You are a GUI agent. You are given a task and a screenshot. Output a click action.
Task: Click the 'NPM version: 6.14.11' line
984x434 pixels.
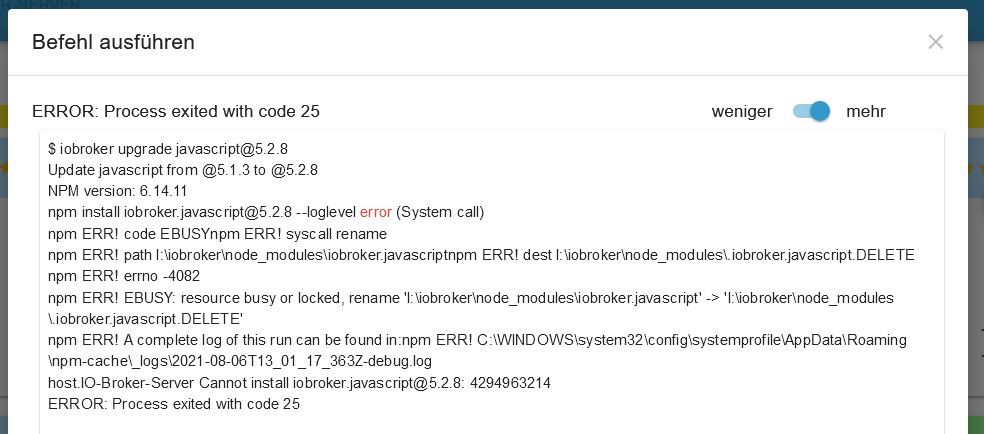click(x=118, y=191)
